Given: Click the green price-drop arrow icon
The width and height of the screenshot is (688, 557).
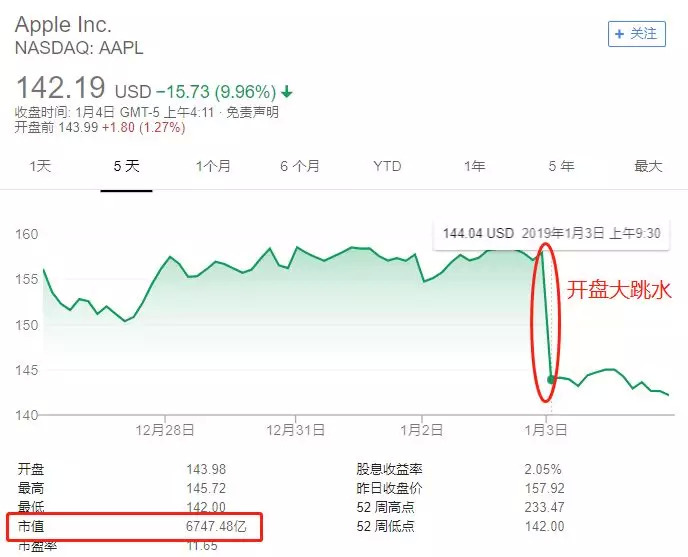Looking at the screenshot, I should 287,92.
